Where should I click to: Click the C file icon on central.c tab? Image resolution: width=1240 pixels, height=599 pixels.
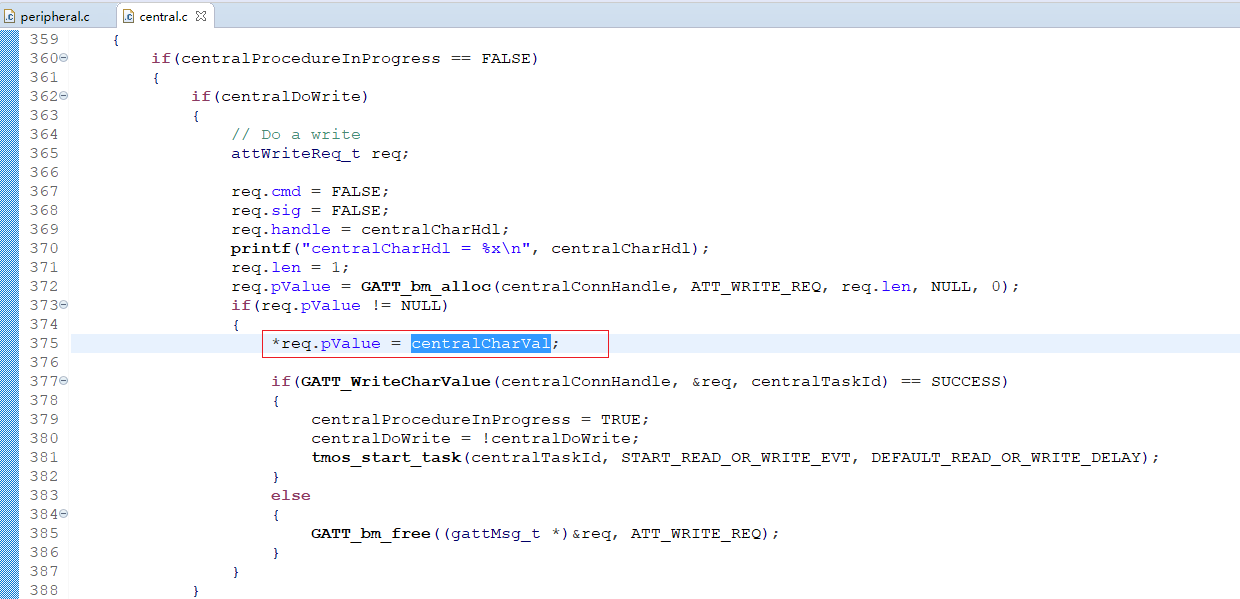pyautogui.click(x=129, y=16)
